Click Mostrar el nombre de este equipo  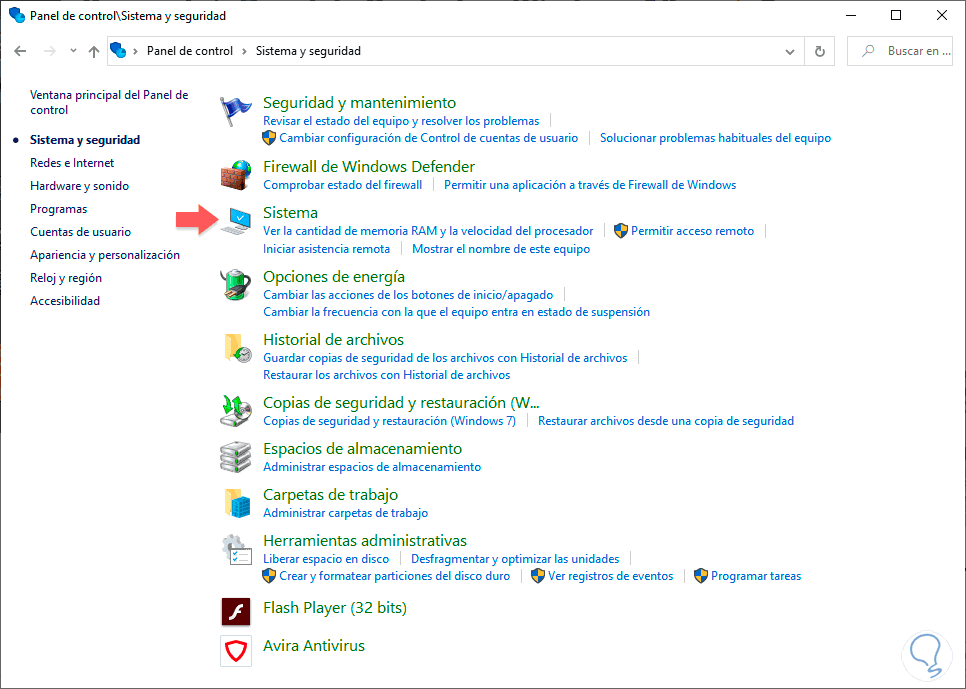pos(501,249)
